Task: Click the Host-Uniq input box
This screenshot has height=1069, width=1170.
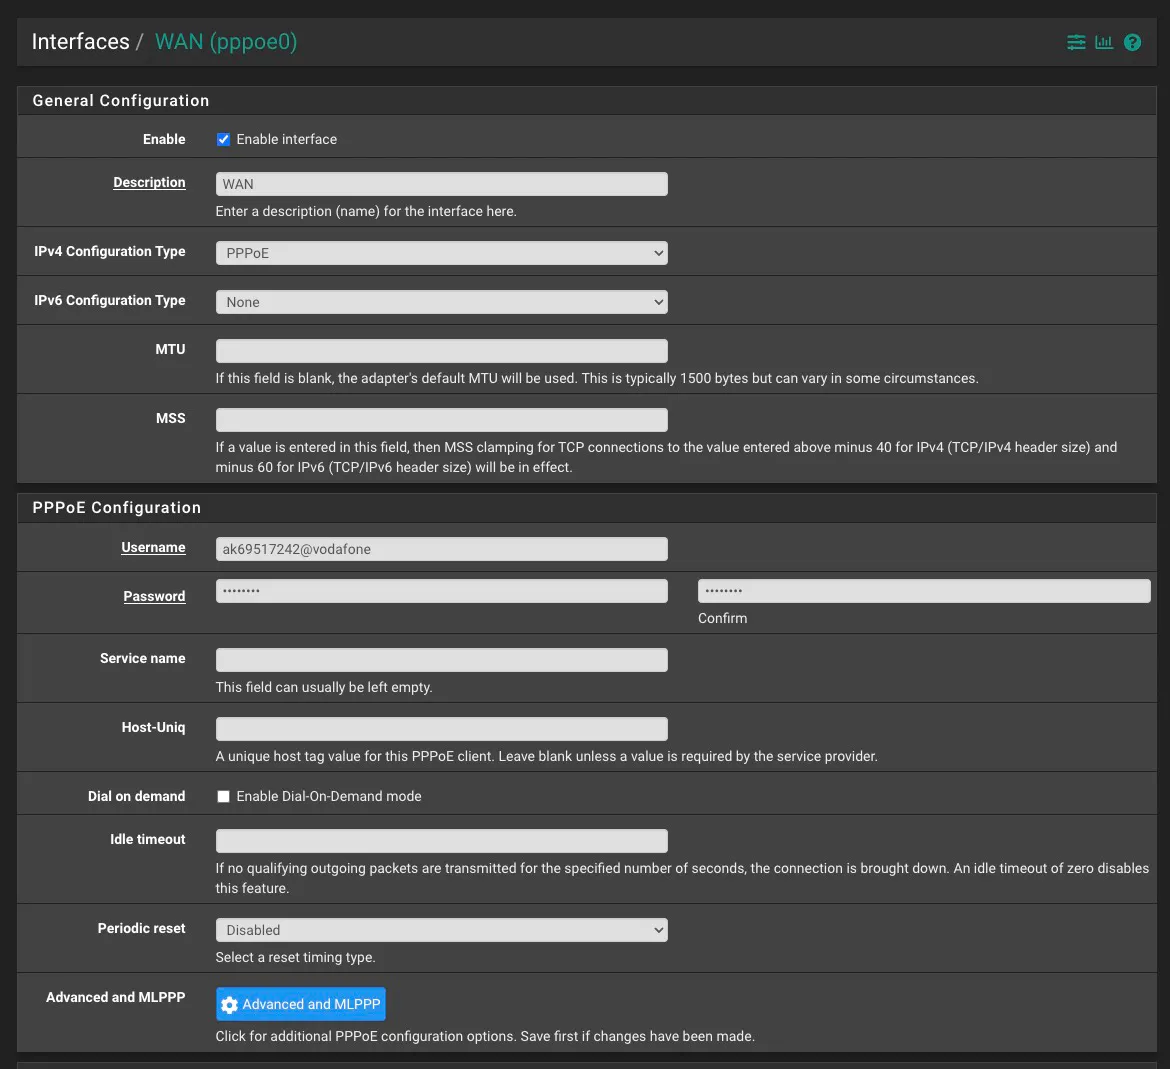Action: (441, 727)
